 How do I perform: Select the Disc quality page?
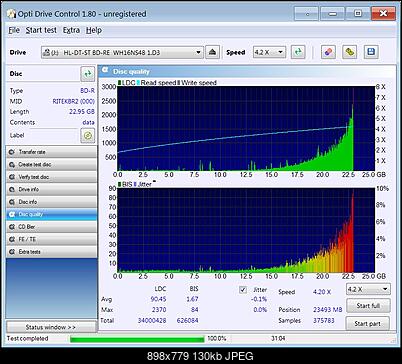tap(51, 214)
